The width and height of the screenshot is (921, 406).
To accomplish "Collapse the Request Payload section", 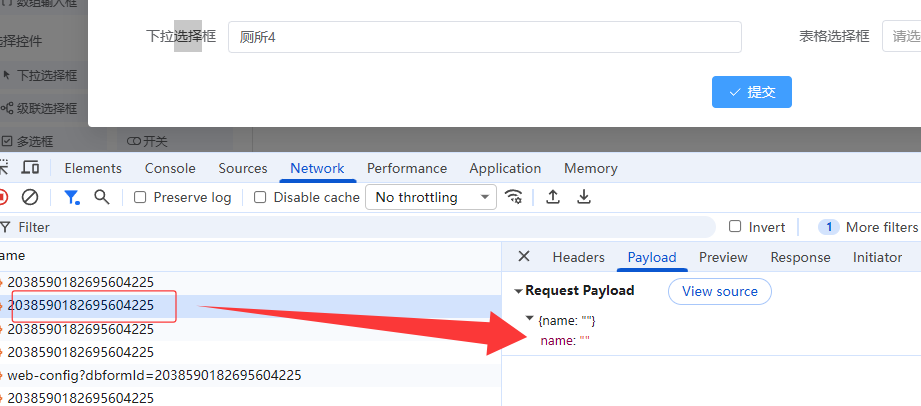I will pyautogui.click(x=518, y=291).
